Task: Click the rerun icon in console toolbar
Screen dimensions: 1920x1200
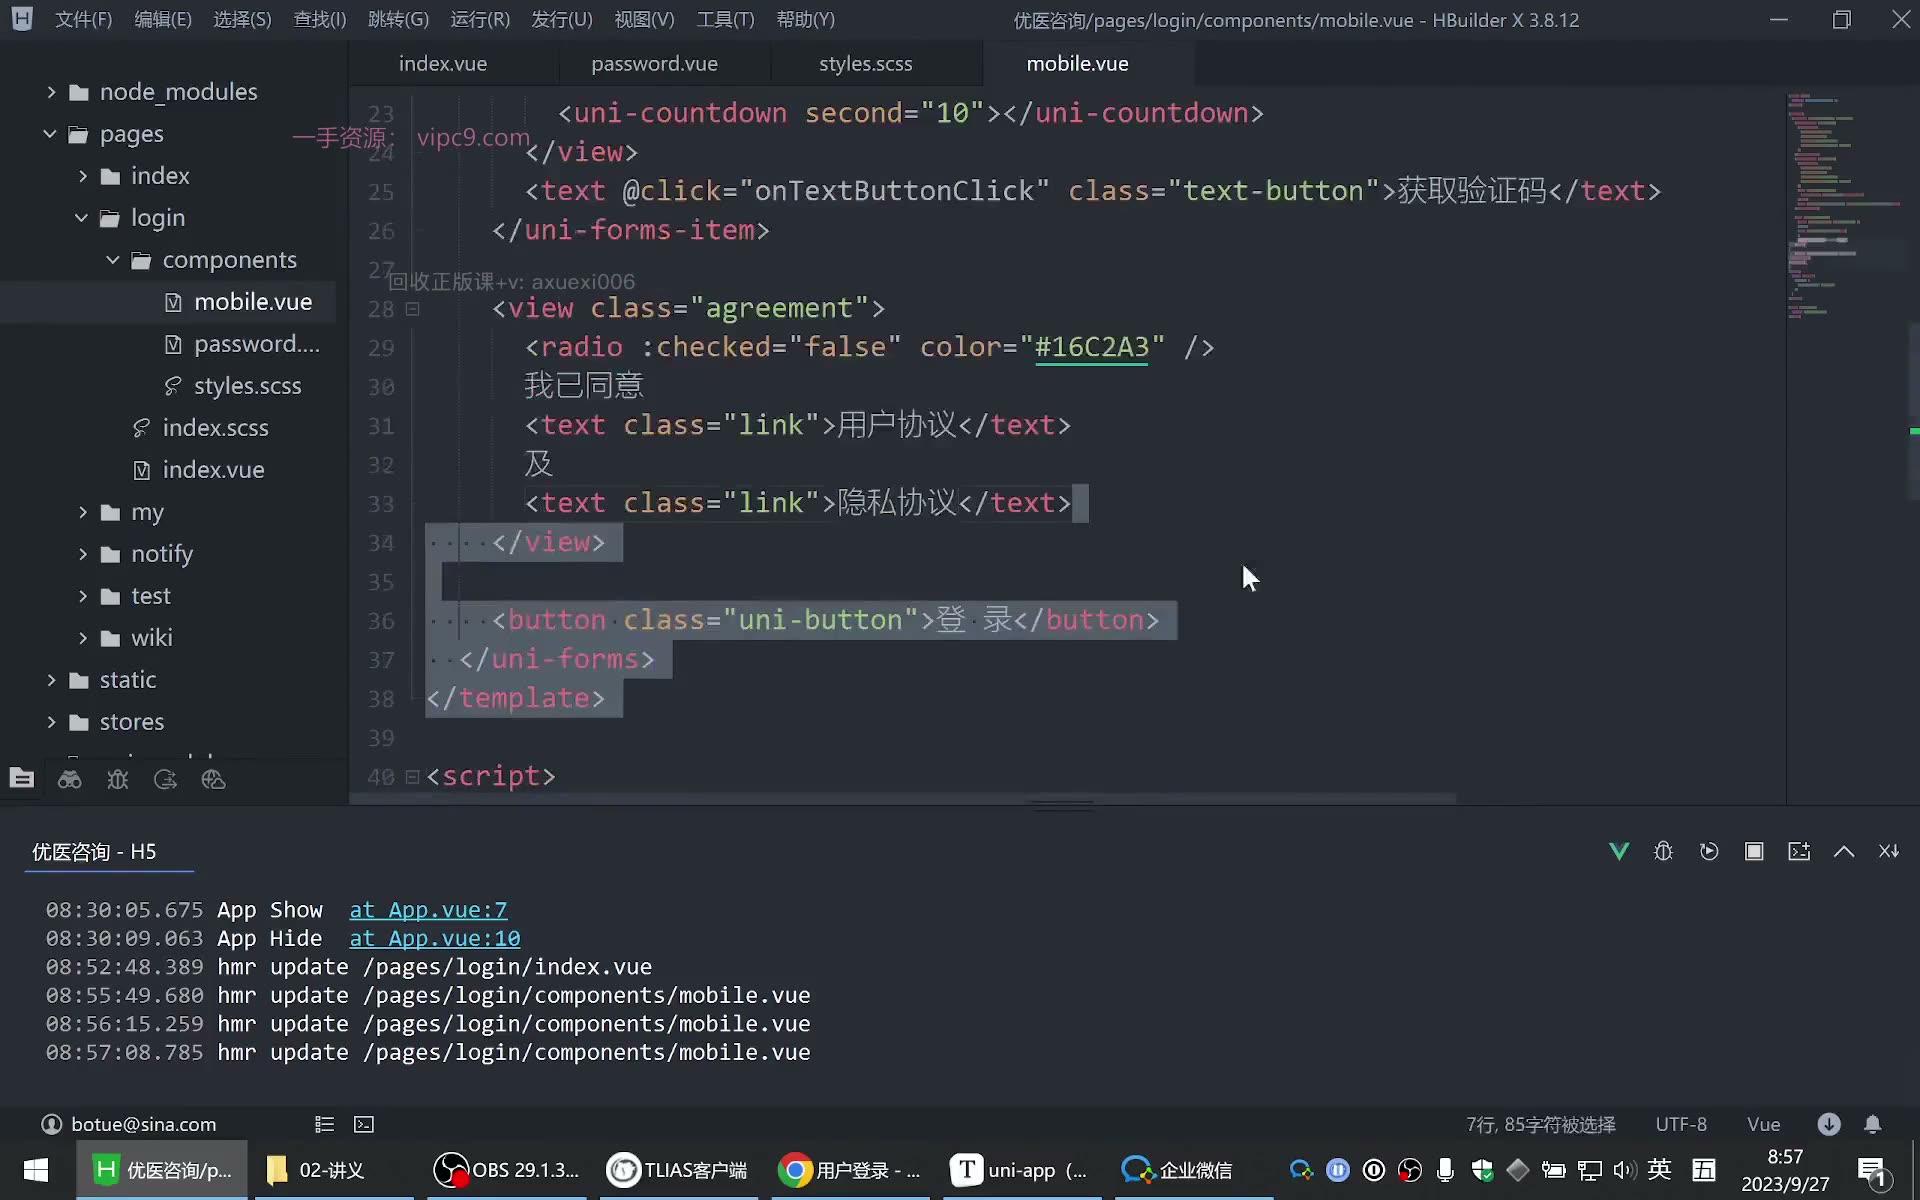Action: tap(1709, 851)
